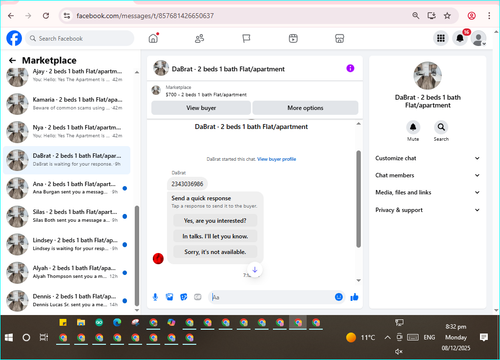
Task: Open Chrome three-dot menu
Action: 489,16
